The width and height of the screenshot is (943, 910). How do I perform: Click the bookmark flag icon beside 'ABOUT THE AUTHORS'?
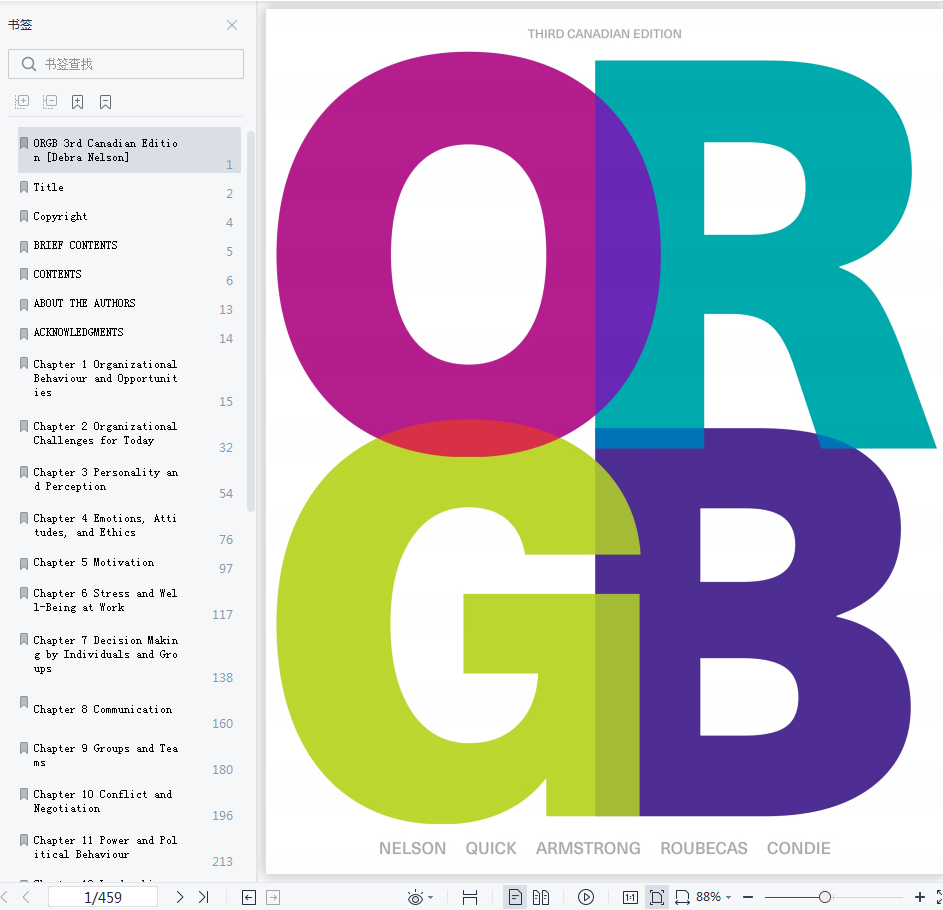[x=24, y=304]
